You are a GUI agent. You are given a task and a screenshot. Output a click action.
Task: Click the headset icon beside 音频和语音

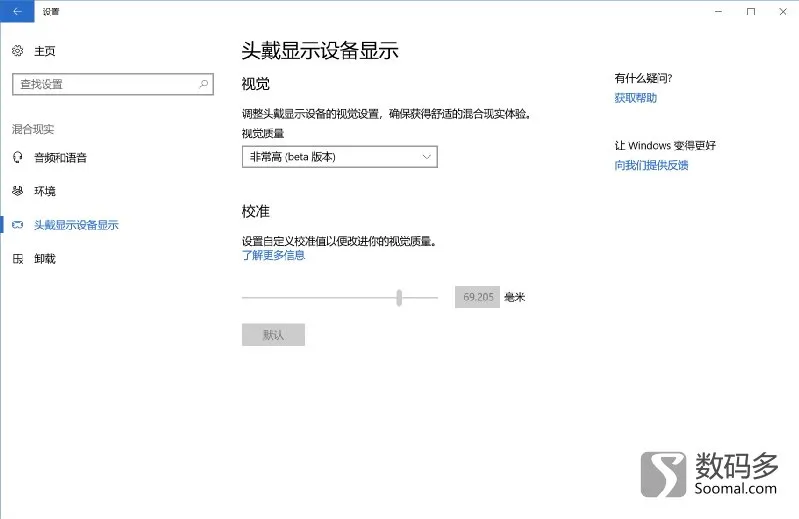[18, 157]
